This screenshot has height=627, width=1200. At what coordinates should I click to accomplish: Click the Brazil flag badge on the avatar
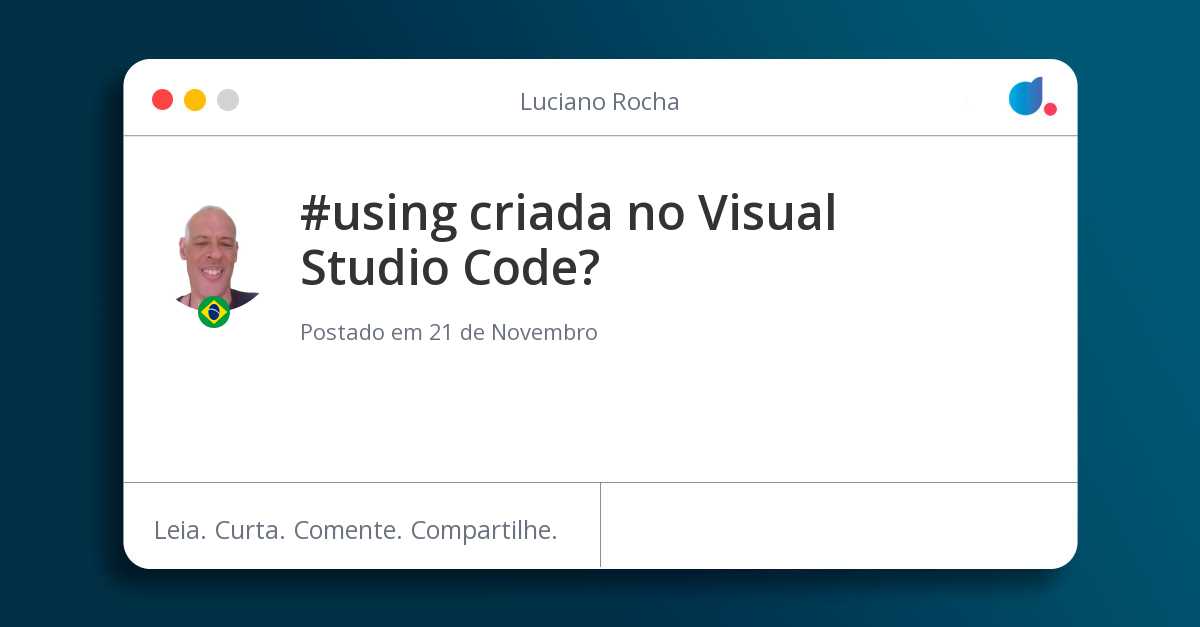coord(214,312)
